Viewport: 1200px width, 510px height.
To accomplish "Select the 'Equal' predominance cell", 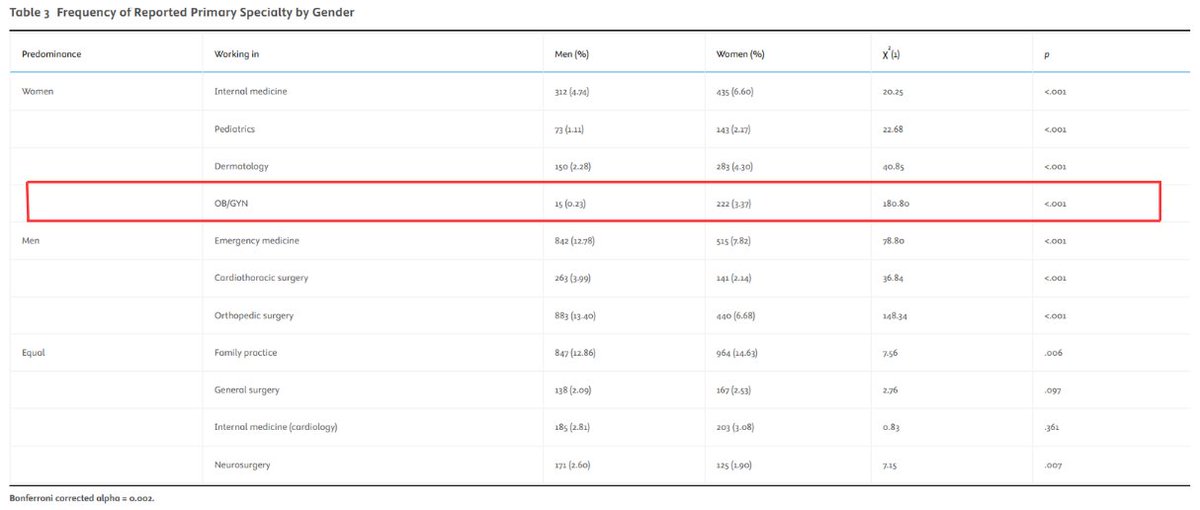I will [34, 353].
